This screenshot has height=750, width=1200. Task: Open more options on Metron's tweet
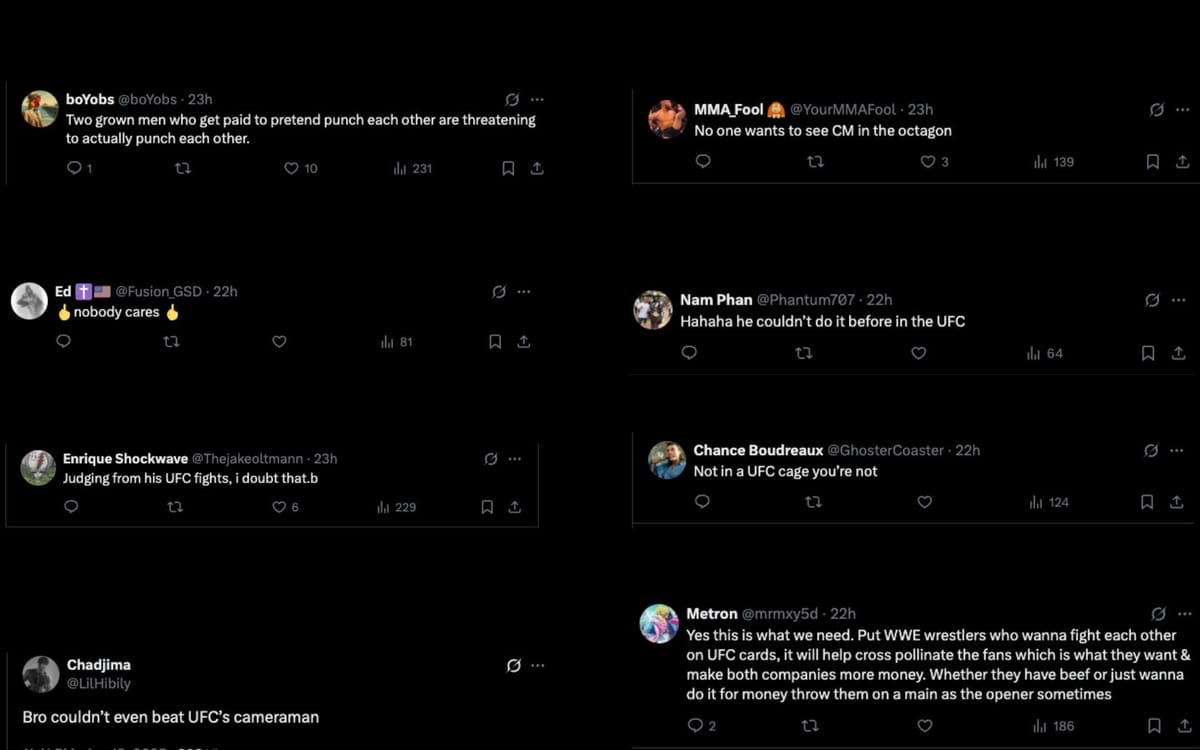tap(1184, 614)
